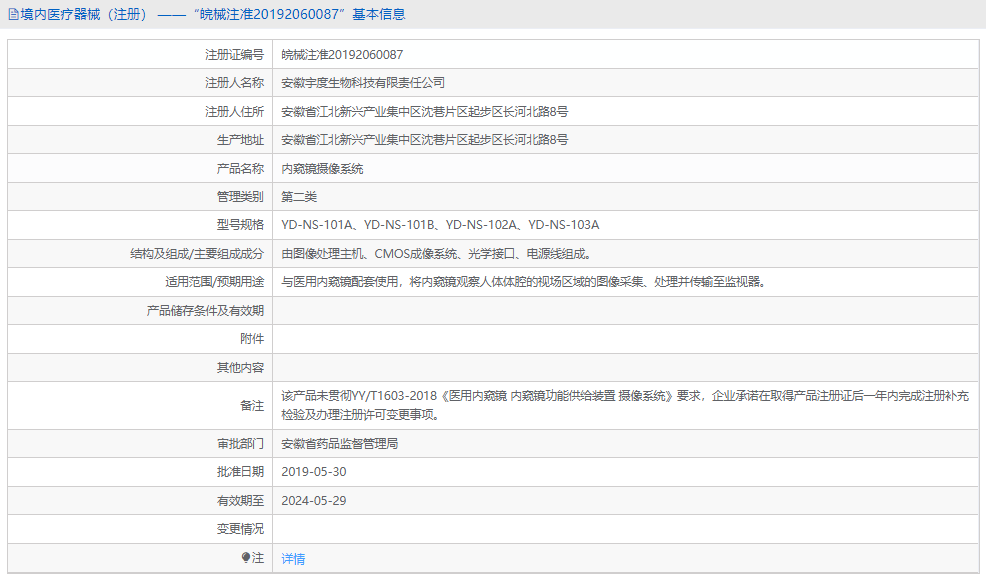Click the 注册人名称 label

[x=235, y=83]
